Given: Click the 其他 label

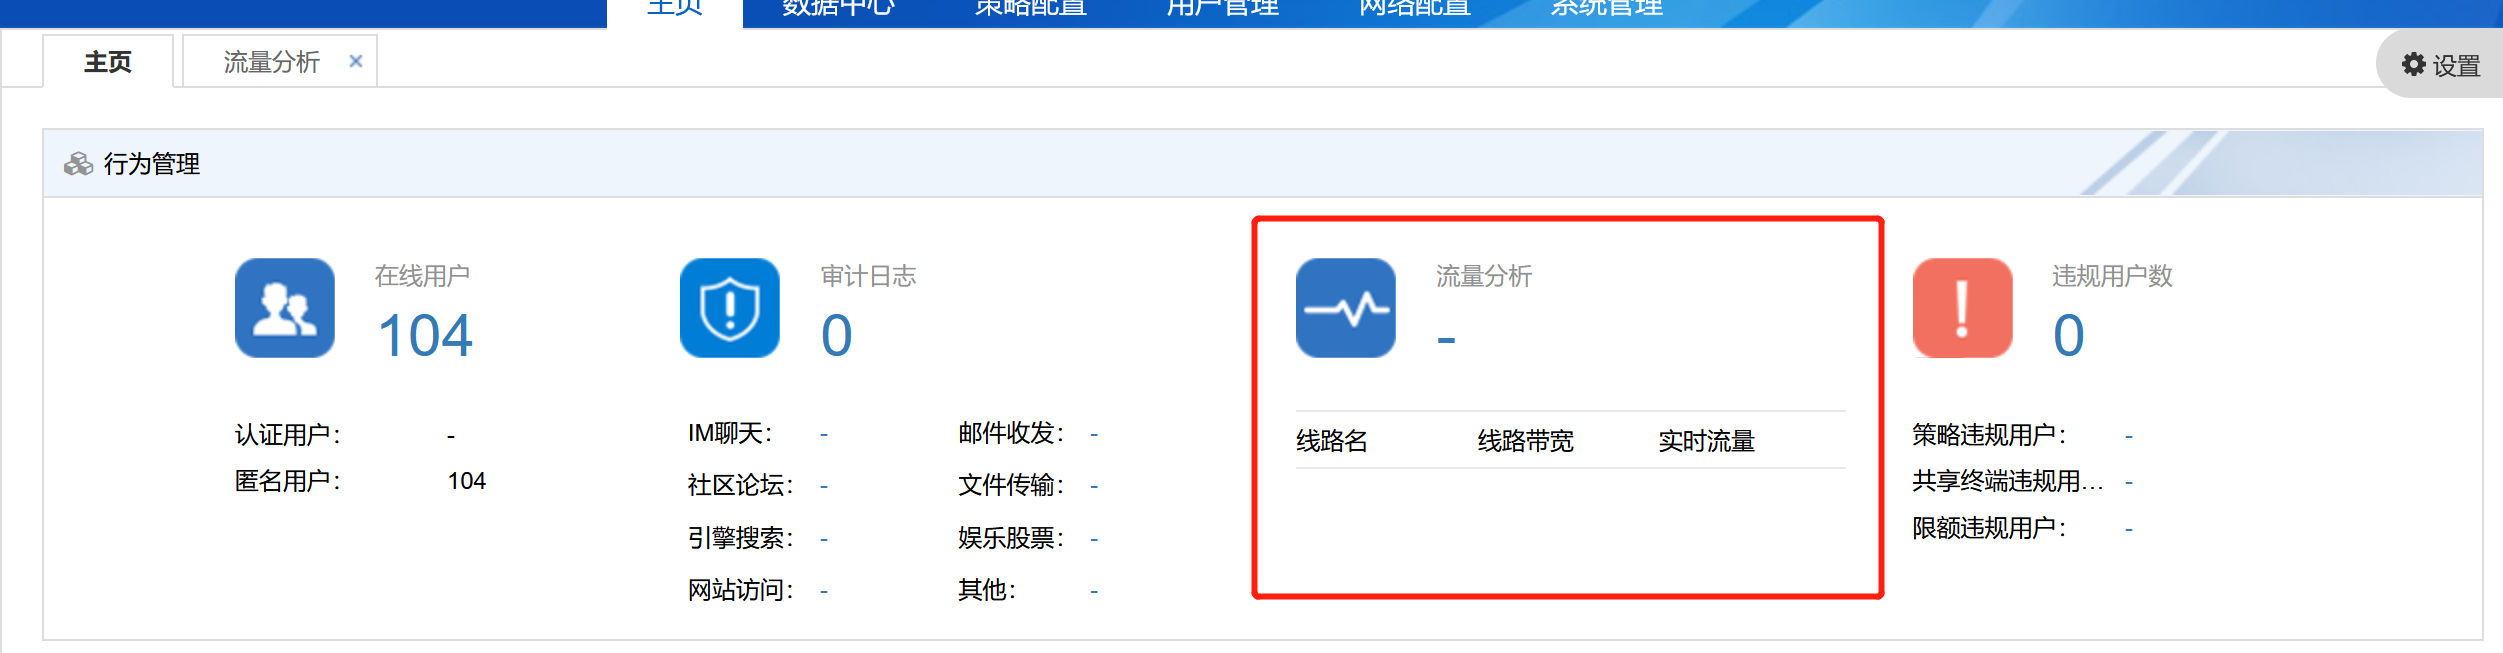Looking at the screenshot, I should click(x=987, y=590).
